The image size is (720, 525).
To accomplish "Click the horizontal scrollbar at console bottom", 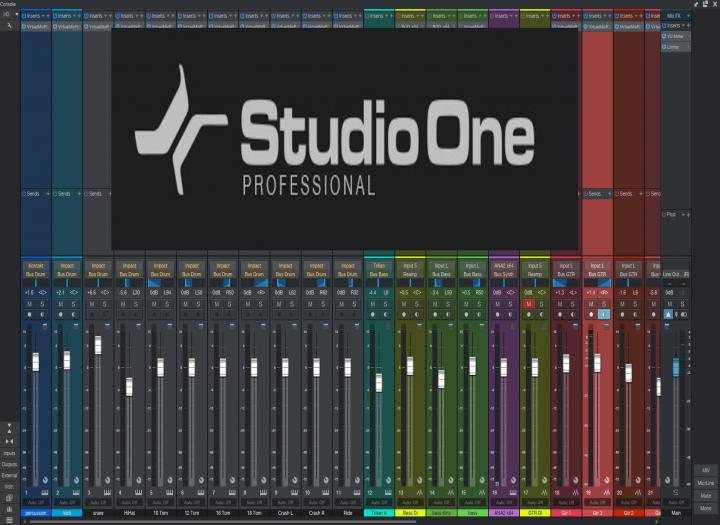I will coord(223,522).
